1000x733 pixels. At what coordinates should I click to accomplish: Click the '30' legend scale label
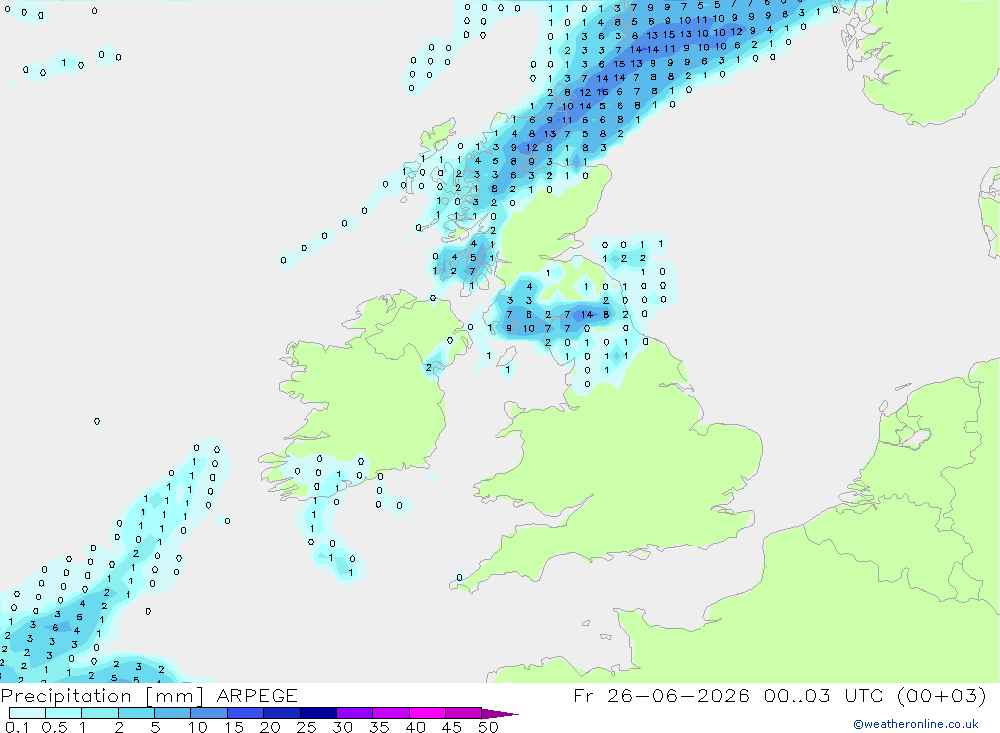[342, 727]
